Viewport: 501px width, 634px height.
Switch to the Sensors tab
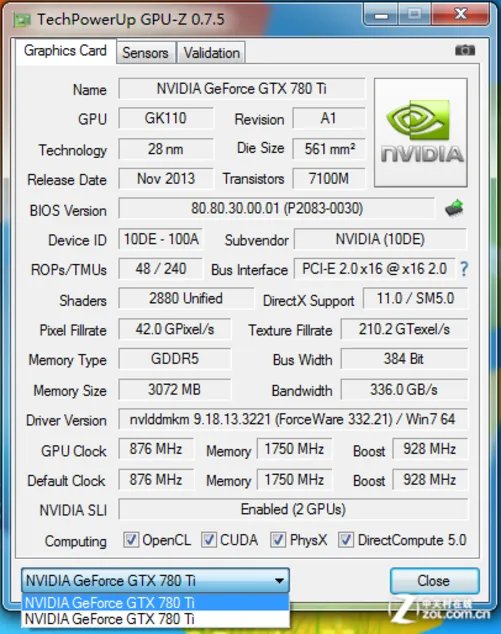(x=146, y=53)
